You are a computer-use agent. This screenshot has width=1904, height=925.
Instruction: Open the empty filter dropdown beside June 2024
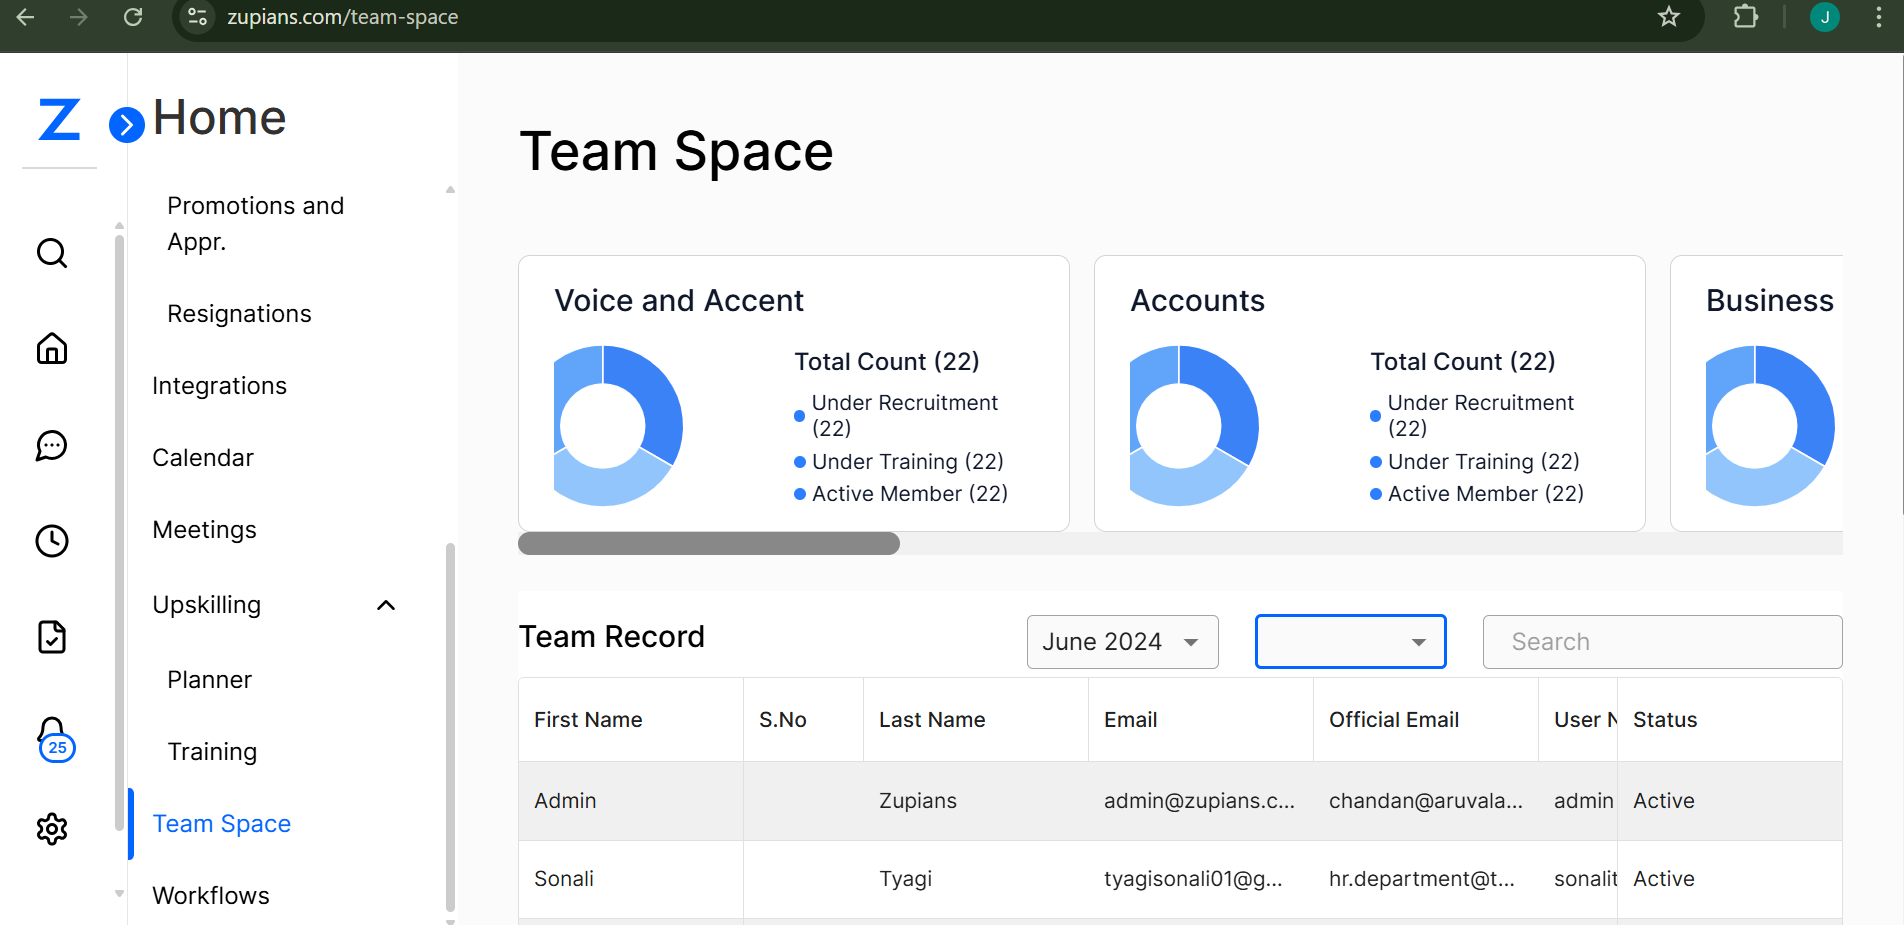(x=1350, y=641)
